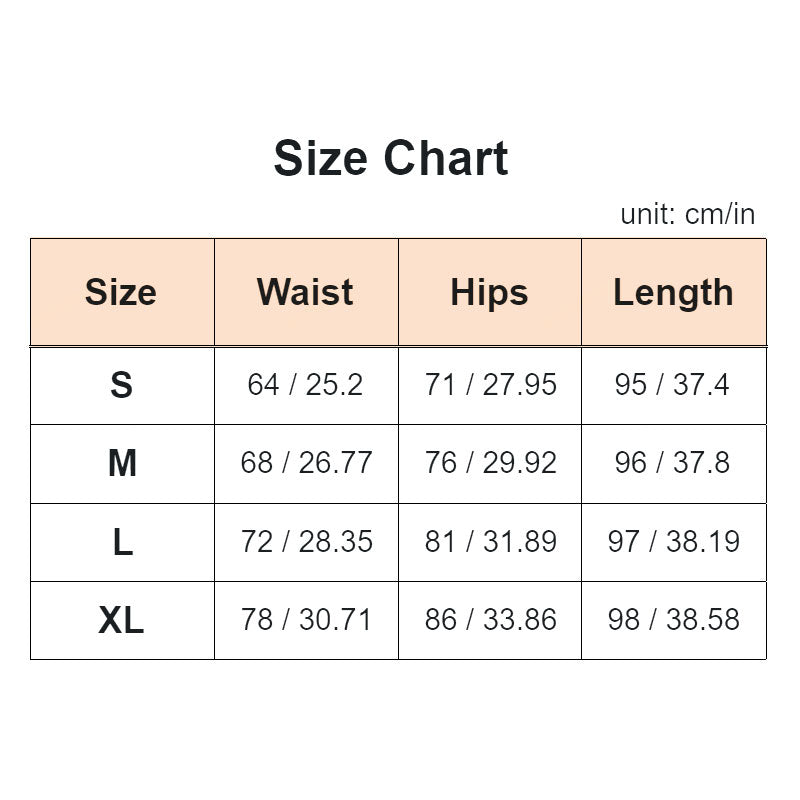Click the Size Chart title
Viewport: 800px width, 800px height.
click(391, 159)
